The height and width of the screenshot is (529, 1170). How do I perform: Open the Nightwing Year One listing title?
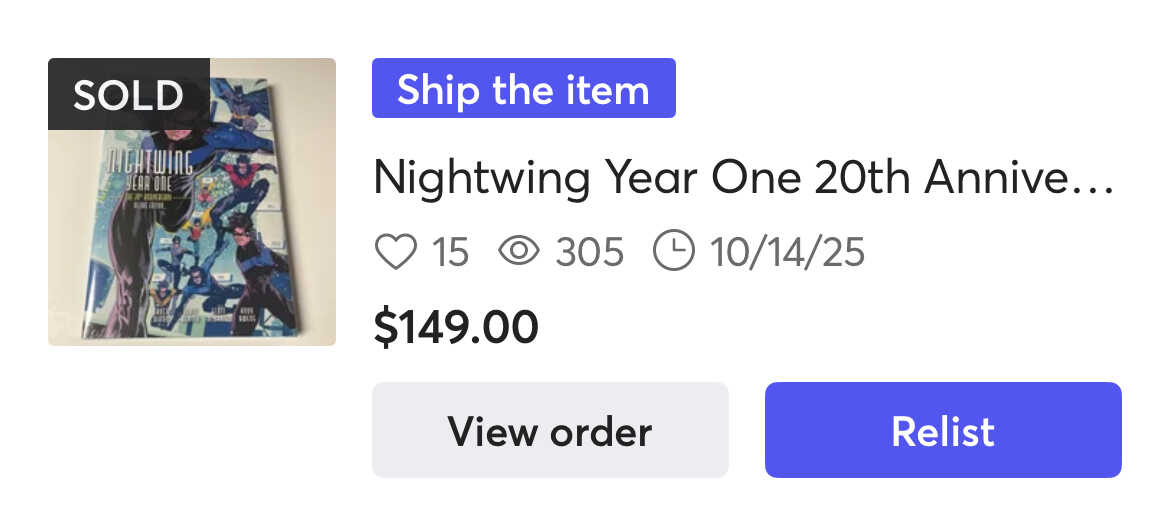(x=742, y=178)
